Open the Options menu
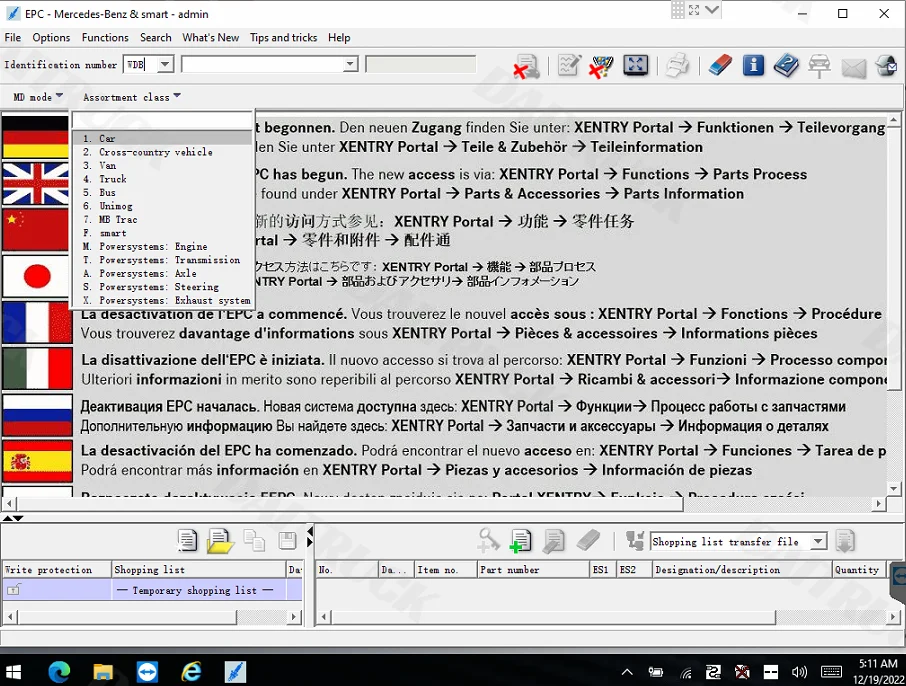The height and width of the screenshot is (686, 906). click(x=51, y=38)
